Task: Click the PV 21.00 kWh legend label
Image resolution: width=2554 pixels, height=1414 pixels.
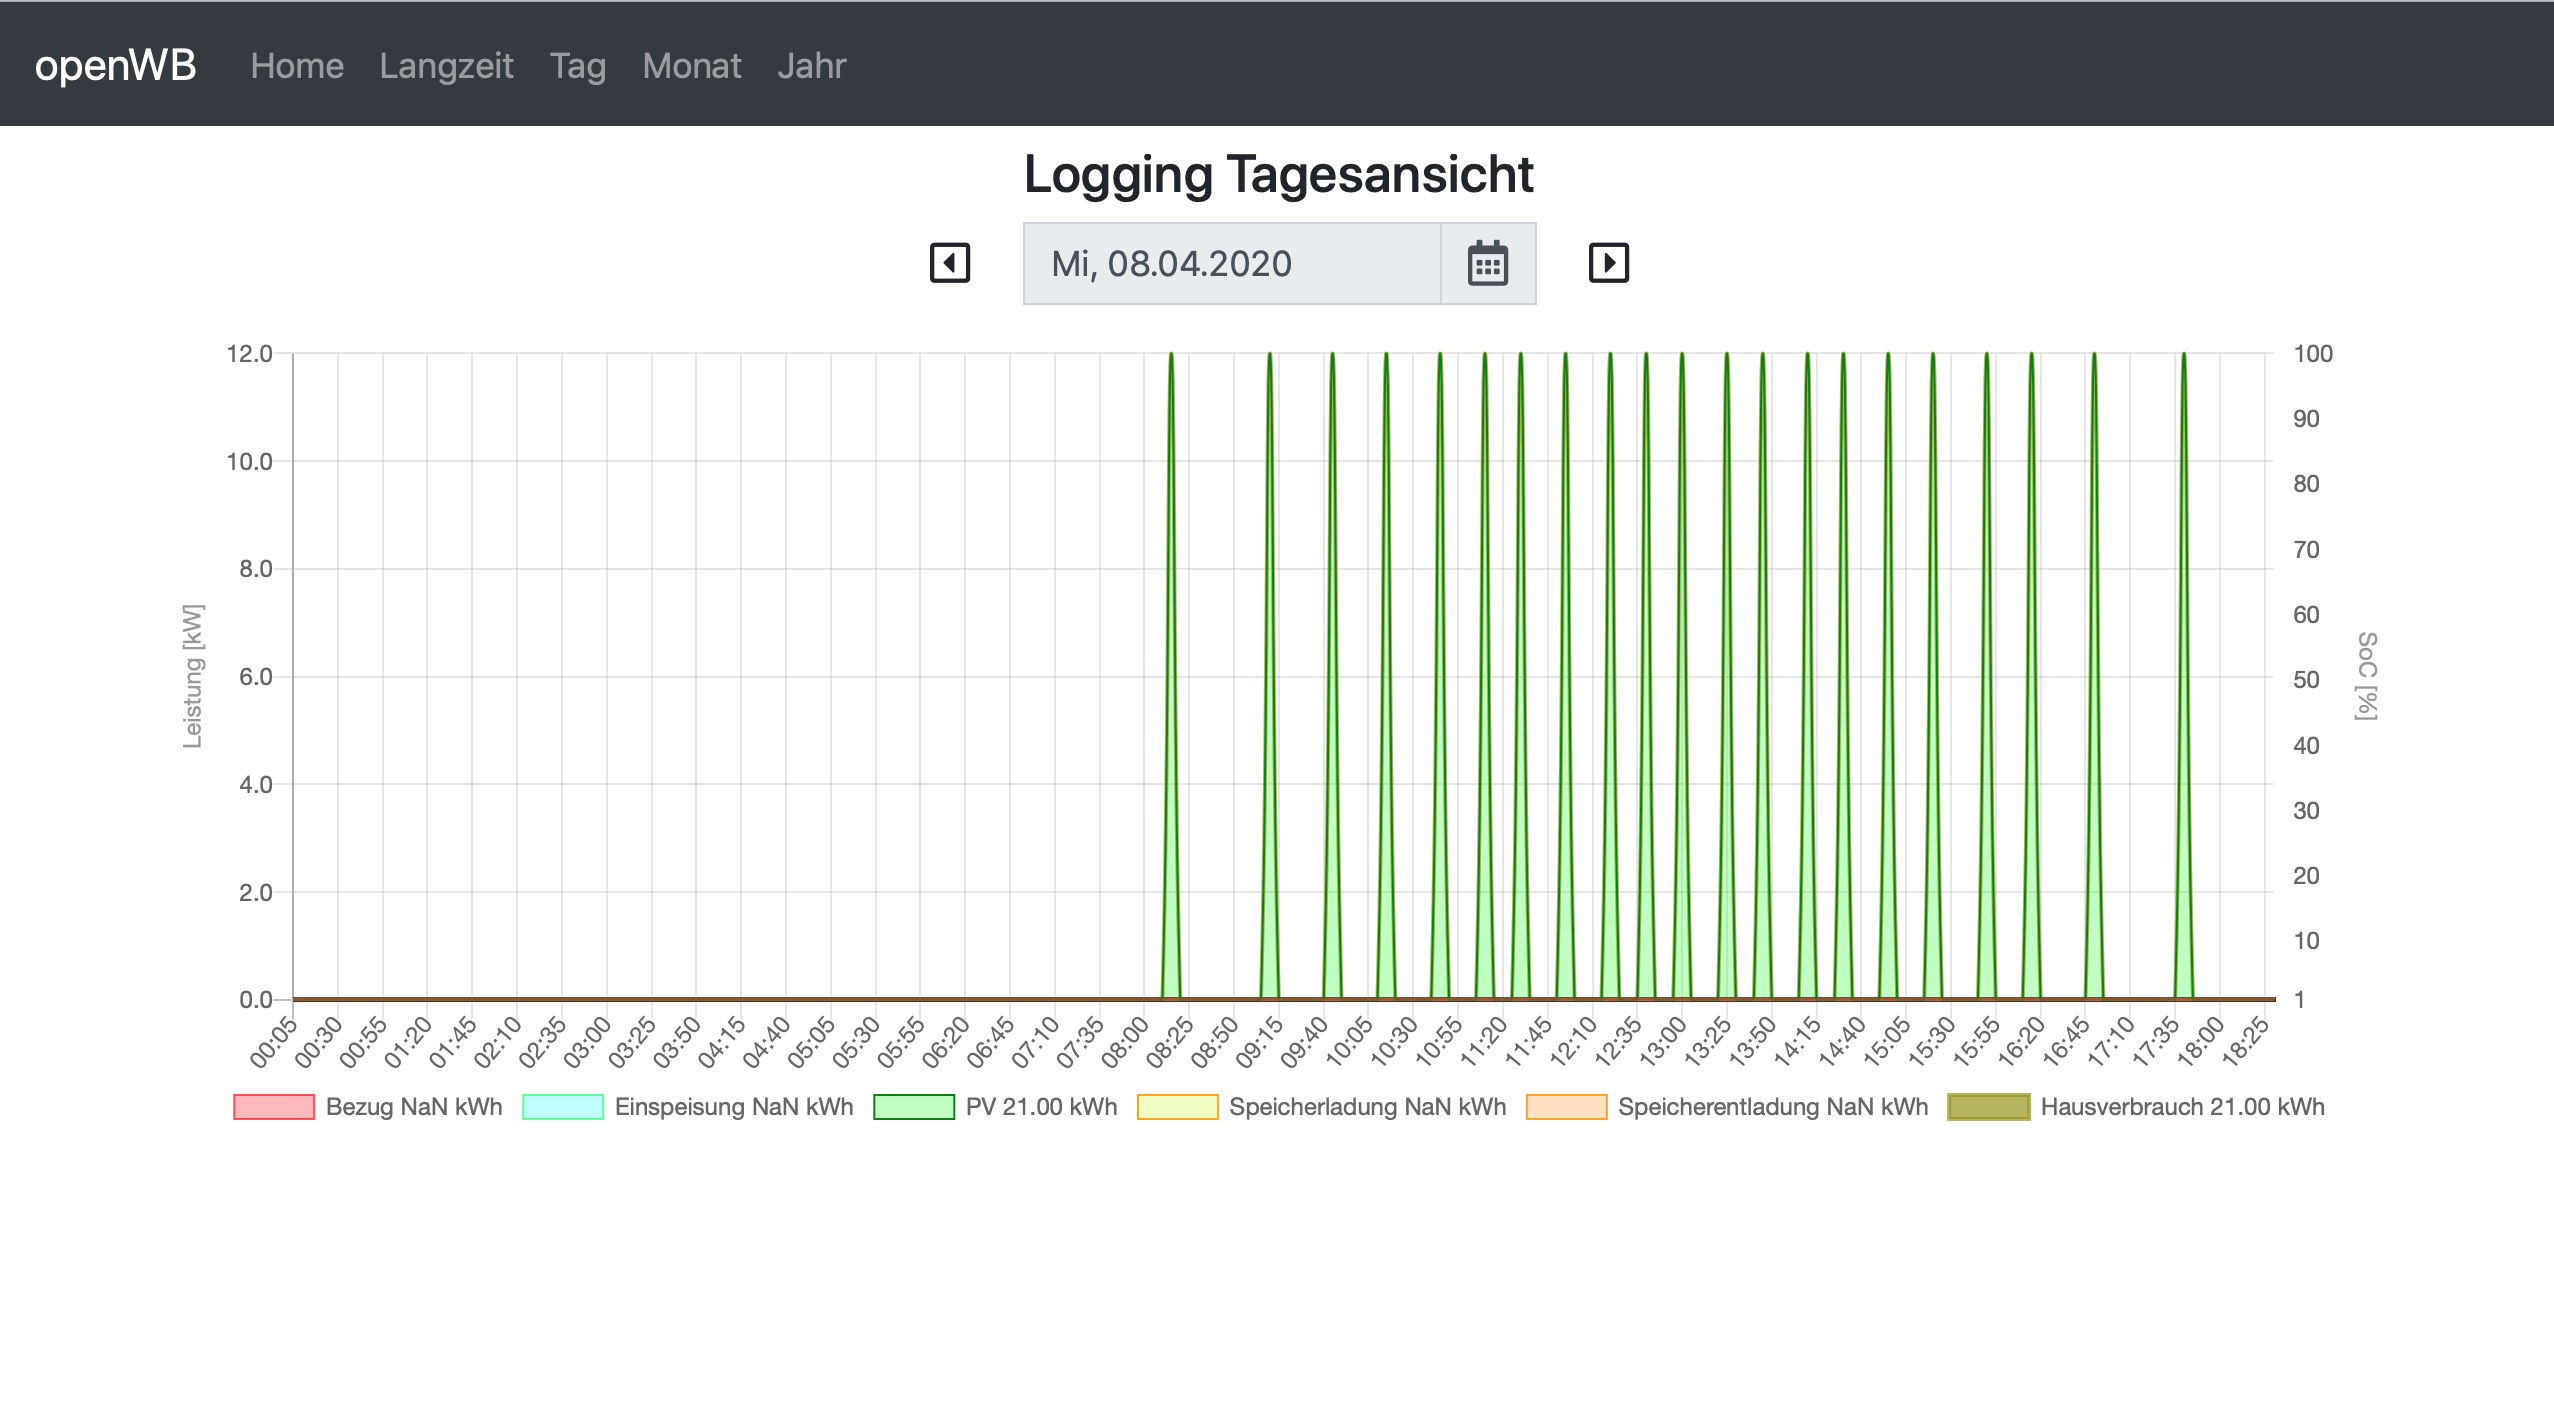Action: pyautogui.click(x=1041, y=1107)
